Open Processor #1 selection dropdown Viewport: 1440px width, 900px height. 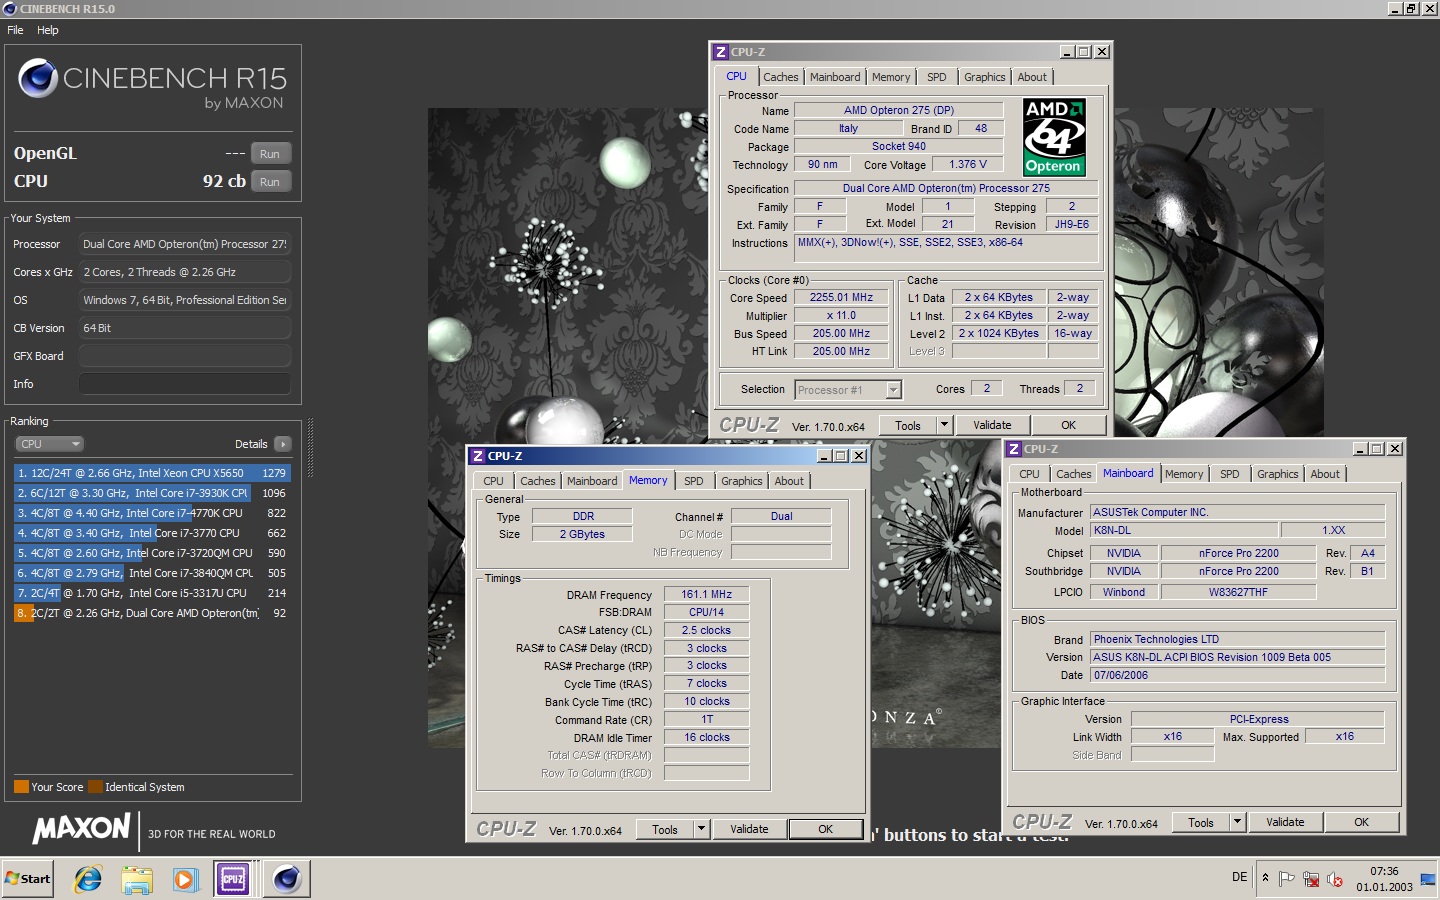(x=848, y=390)
